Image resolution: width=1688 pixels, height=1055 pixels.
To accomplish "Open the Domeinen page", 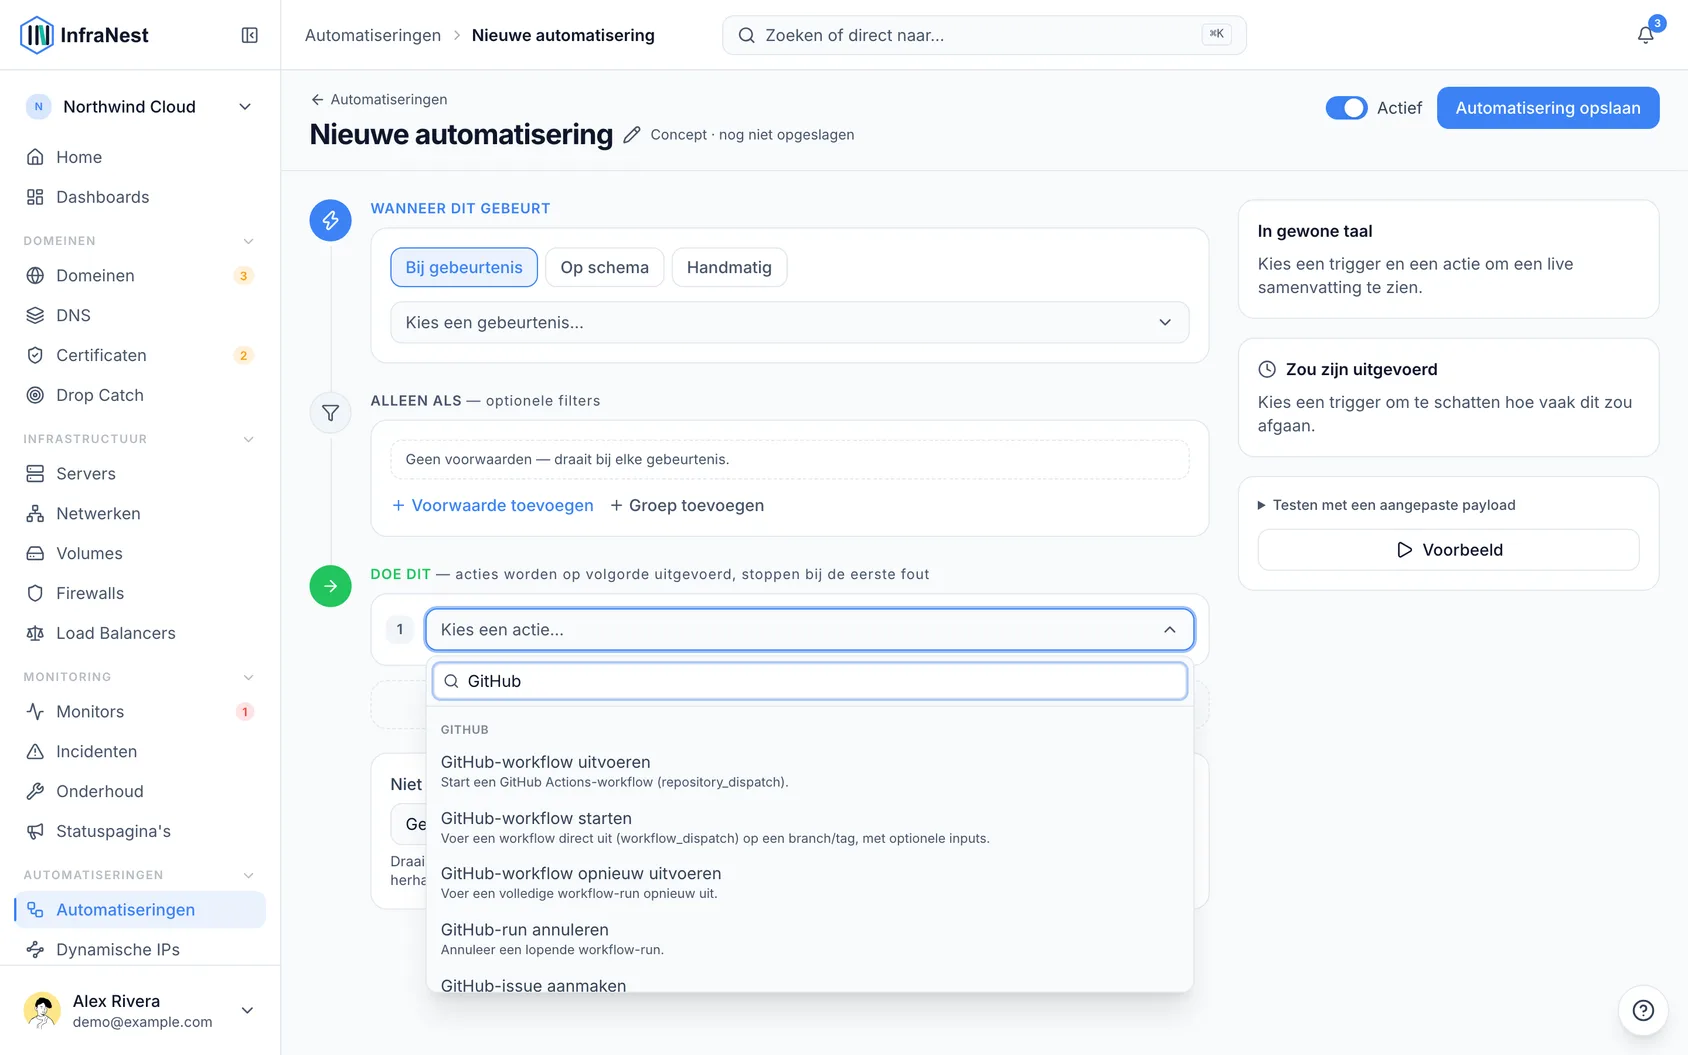I will click(x=140, y=275).
